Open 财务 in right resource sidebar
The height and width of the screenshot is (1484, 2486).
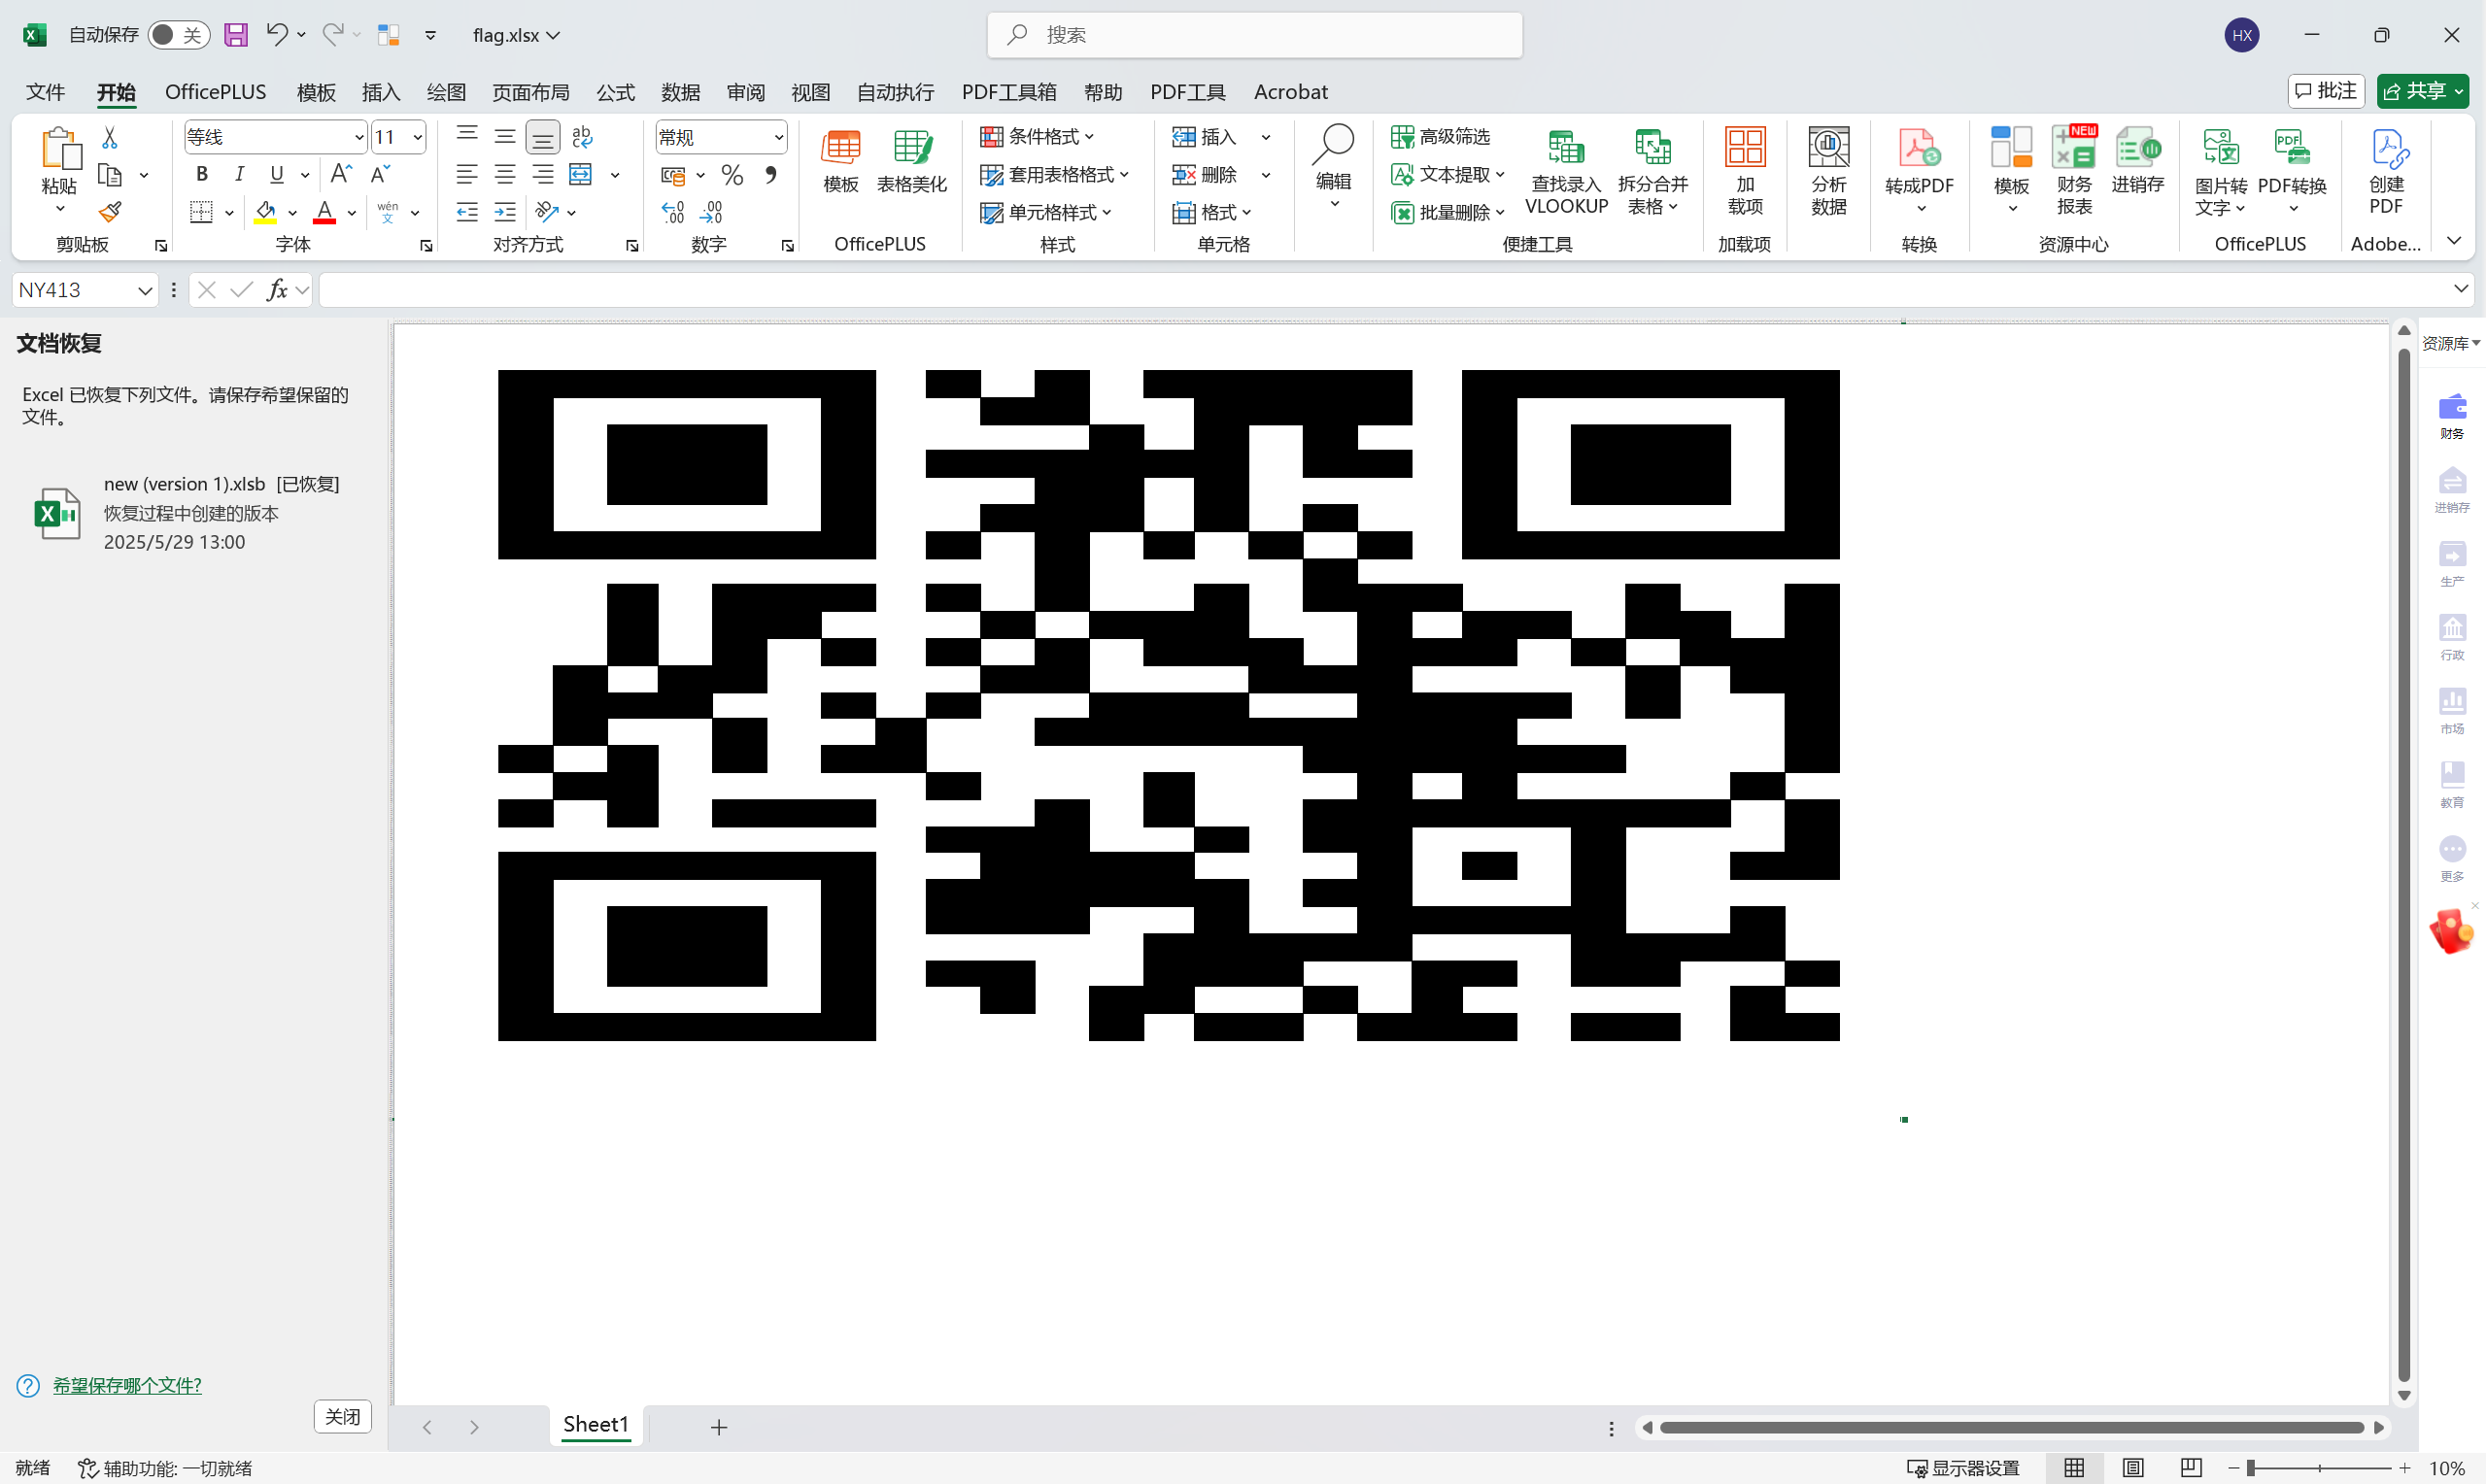tap(2452, 416)
